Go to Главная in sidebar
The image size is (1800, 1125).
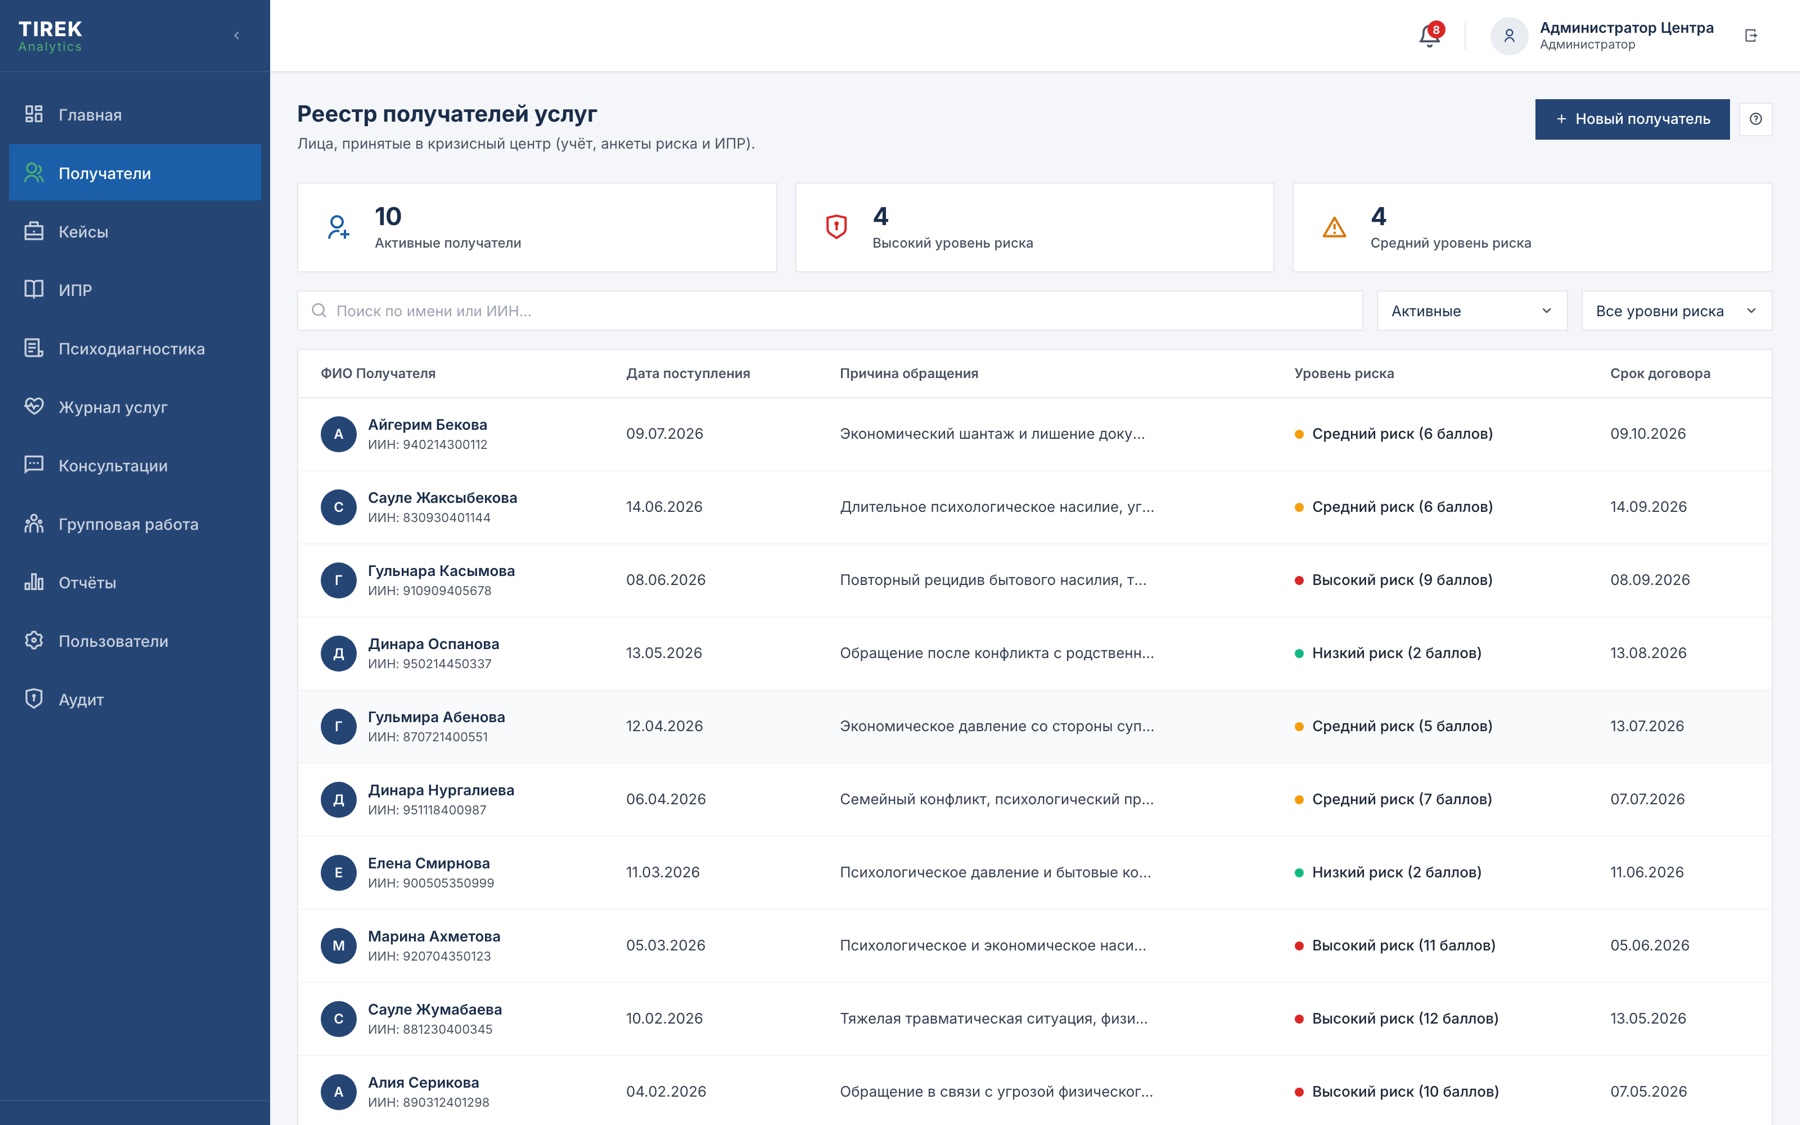pyautogui.click(x=135, y=115)
